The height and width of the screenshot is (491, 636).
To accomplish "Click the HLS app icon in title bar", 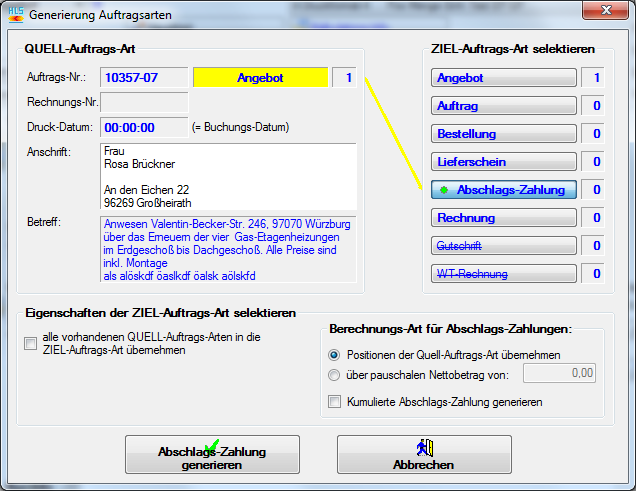I will coord(14,15).
